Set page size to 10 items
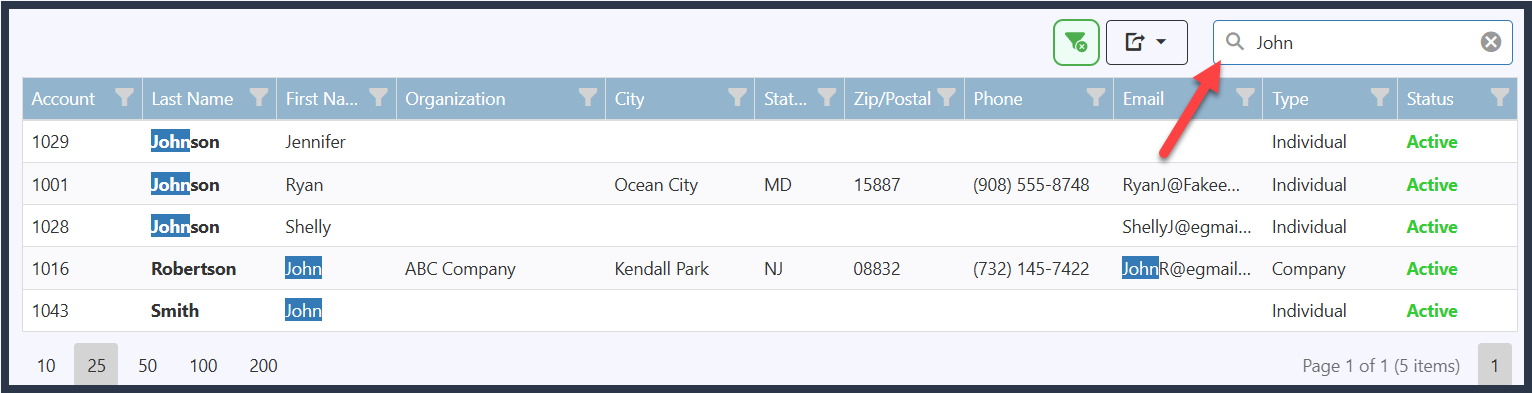The image size is (1532, 393). pos(46,366)
